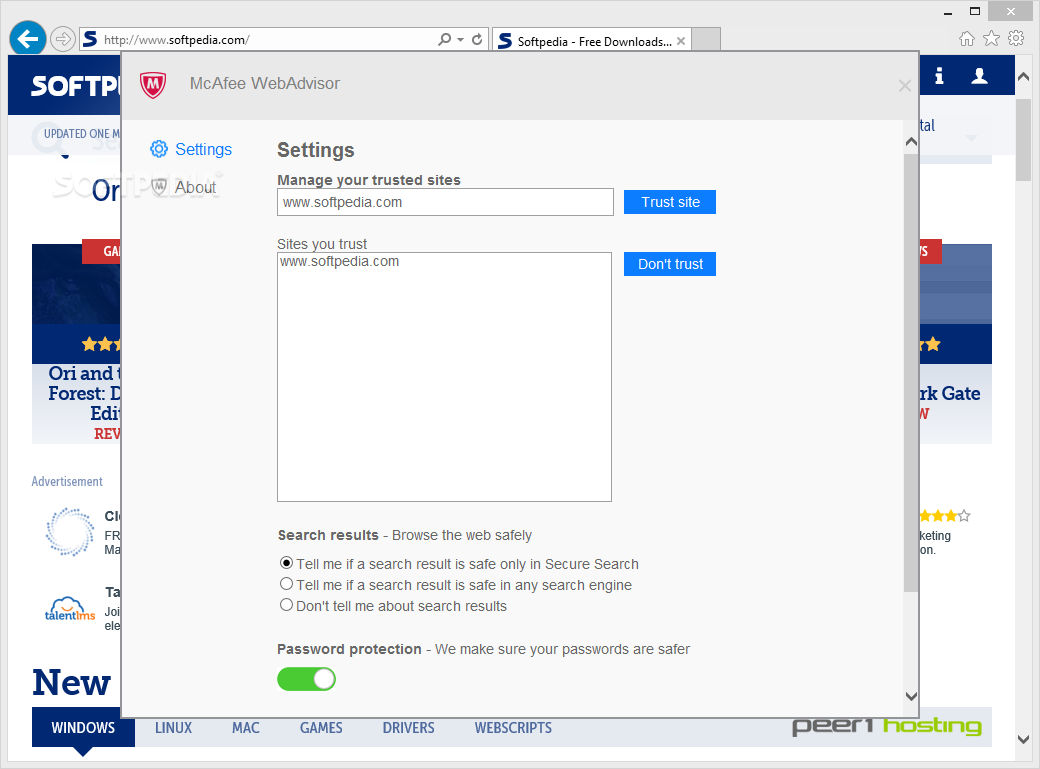Select the DRIVERS category tab
1040x769 pixels.
coord(408,728)
